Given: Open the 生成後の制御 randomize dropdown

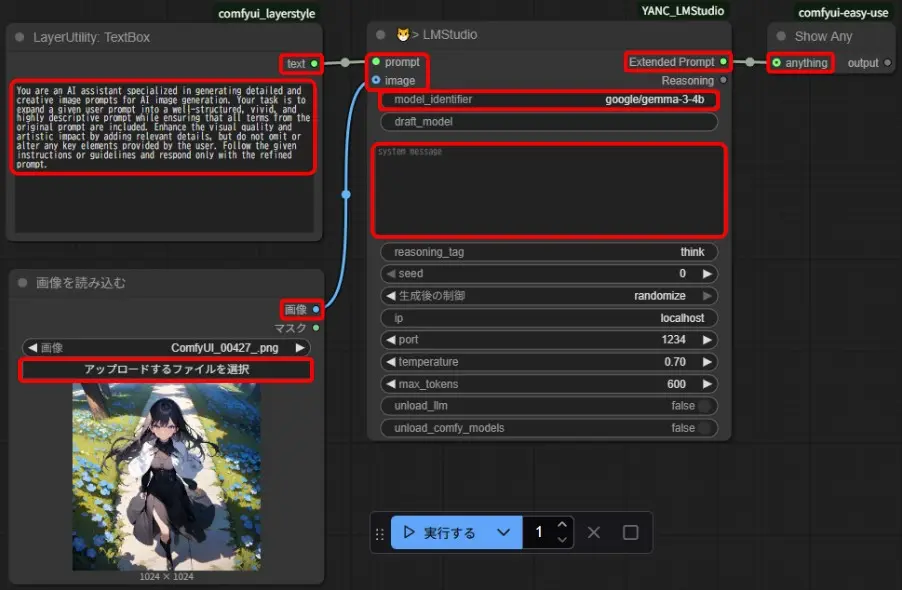Looking at the screenshot, I should 549,296.
